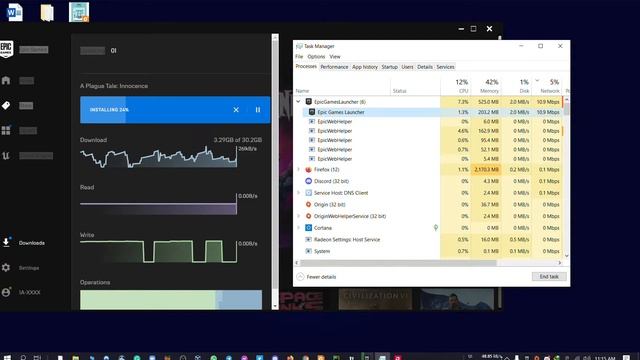Pause the A Plague Tale installation
This screenshot has height=360, width=640.
click(x=258, y=110)
